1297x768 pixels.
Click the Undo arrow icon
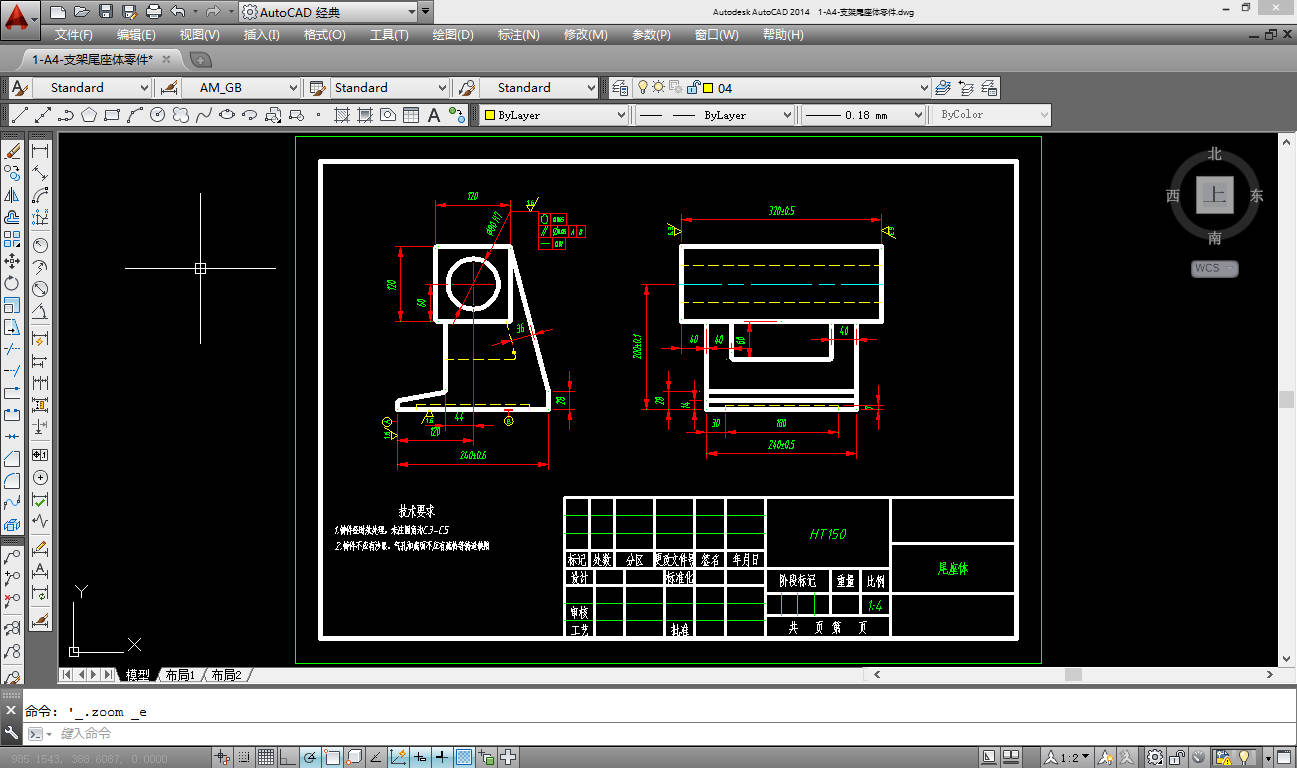click(x=178, y=12)
